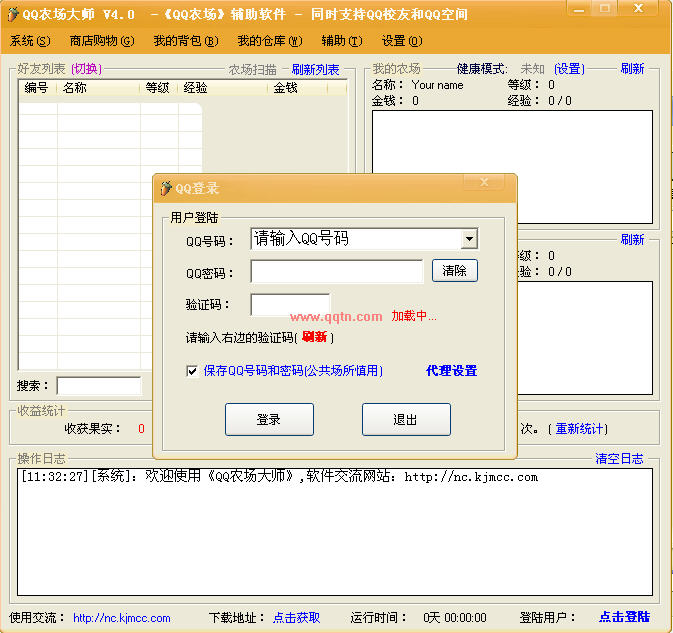Click the 'Your name' farm name text
This screenshot has width=673, height=633.
click(x=437, y=85)
